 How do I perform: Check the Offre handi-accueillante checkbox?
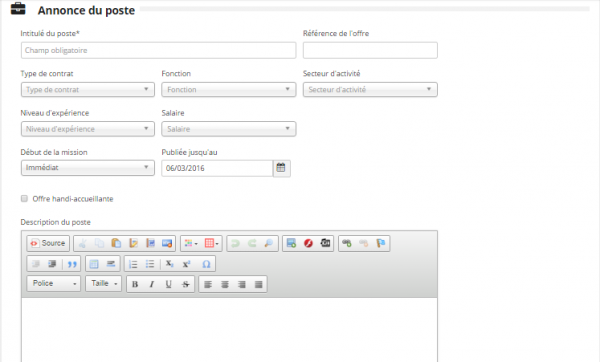pyautogui.click(x=24, y=199)
